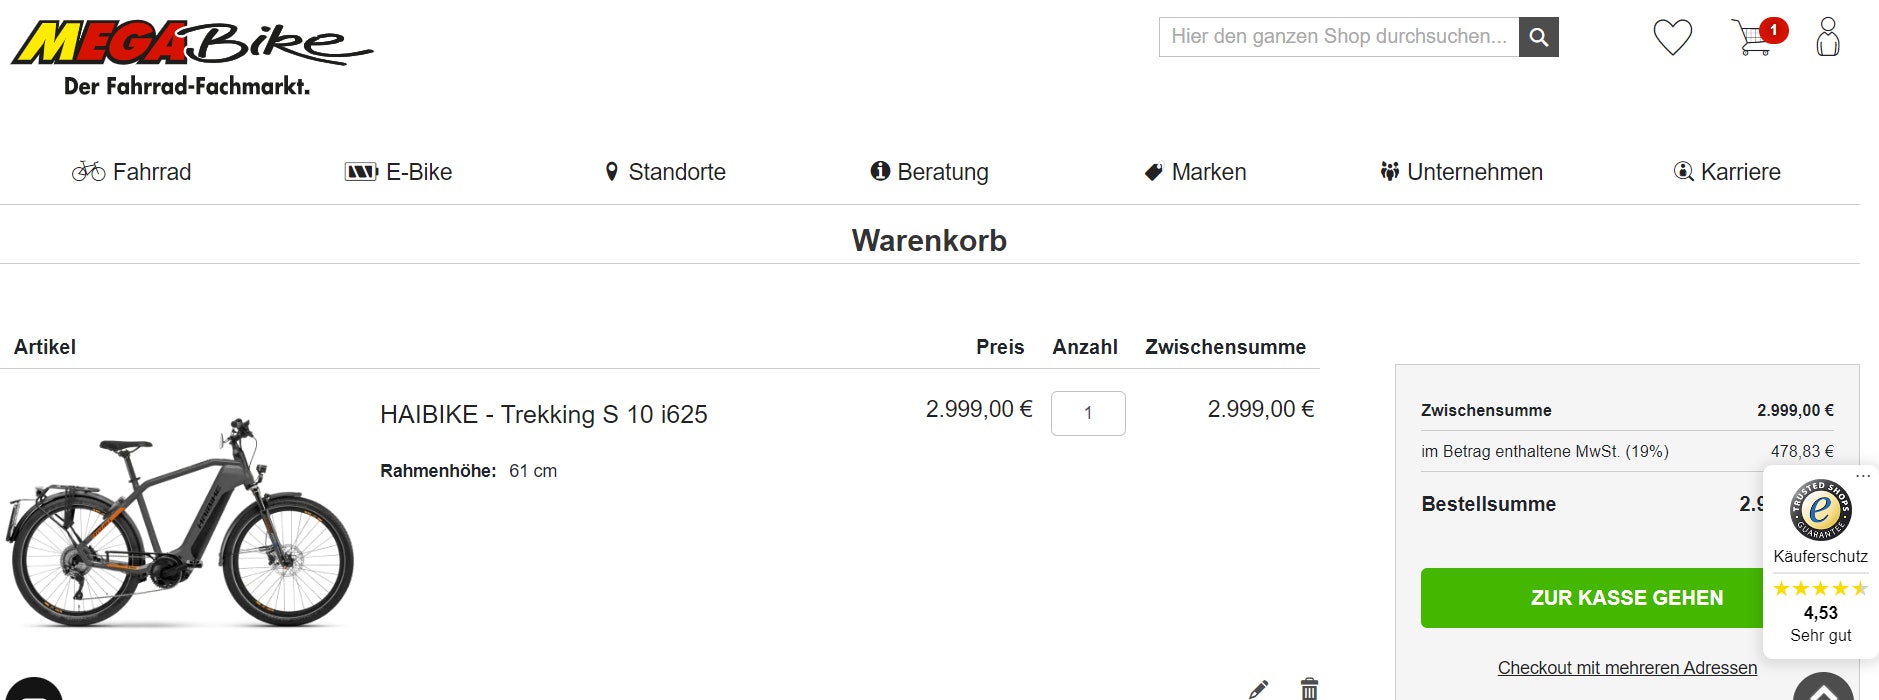Screen dimensions: 1879x700
Task: Focus the shop search field
Action: pyautogui.click(x=1338, y=37)
